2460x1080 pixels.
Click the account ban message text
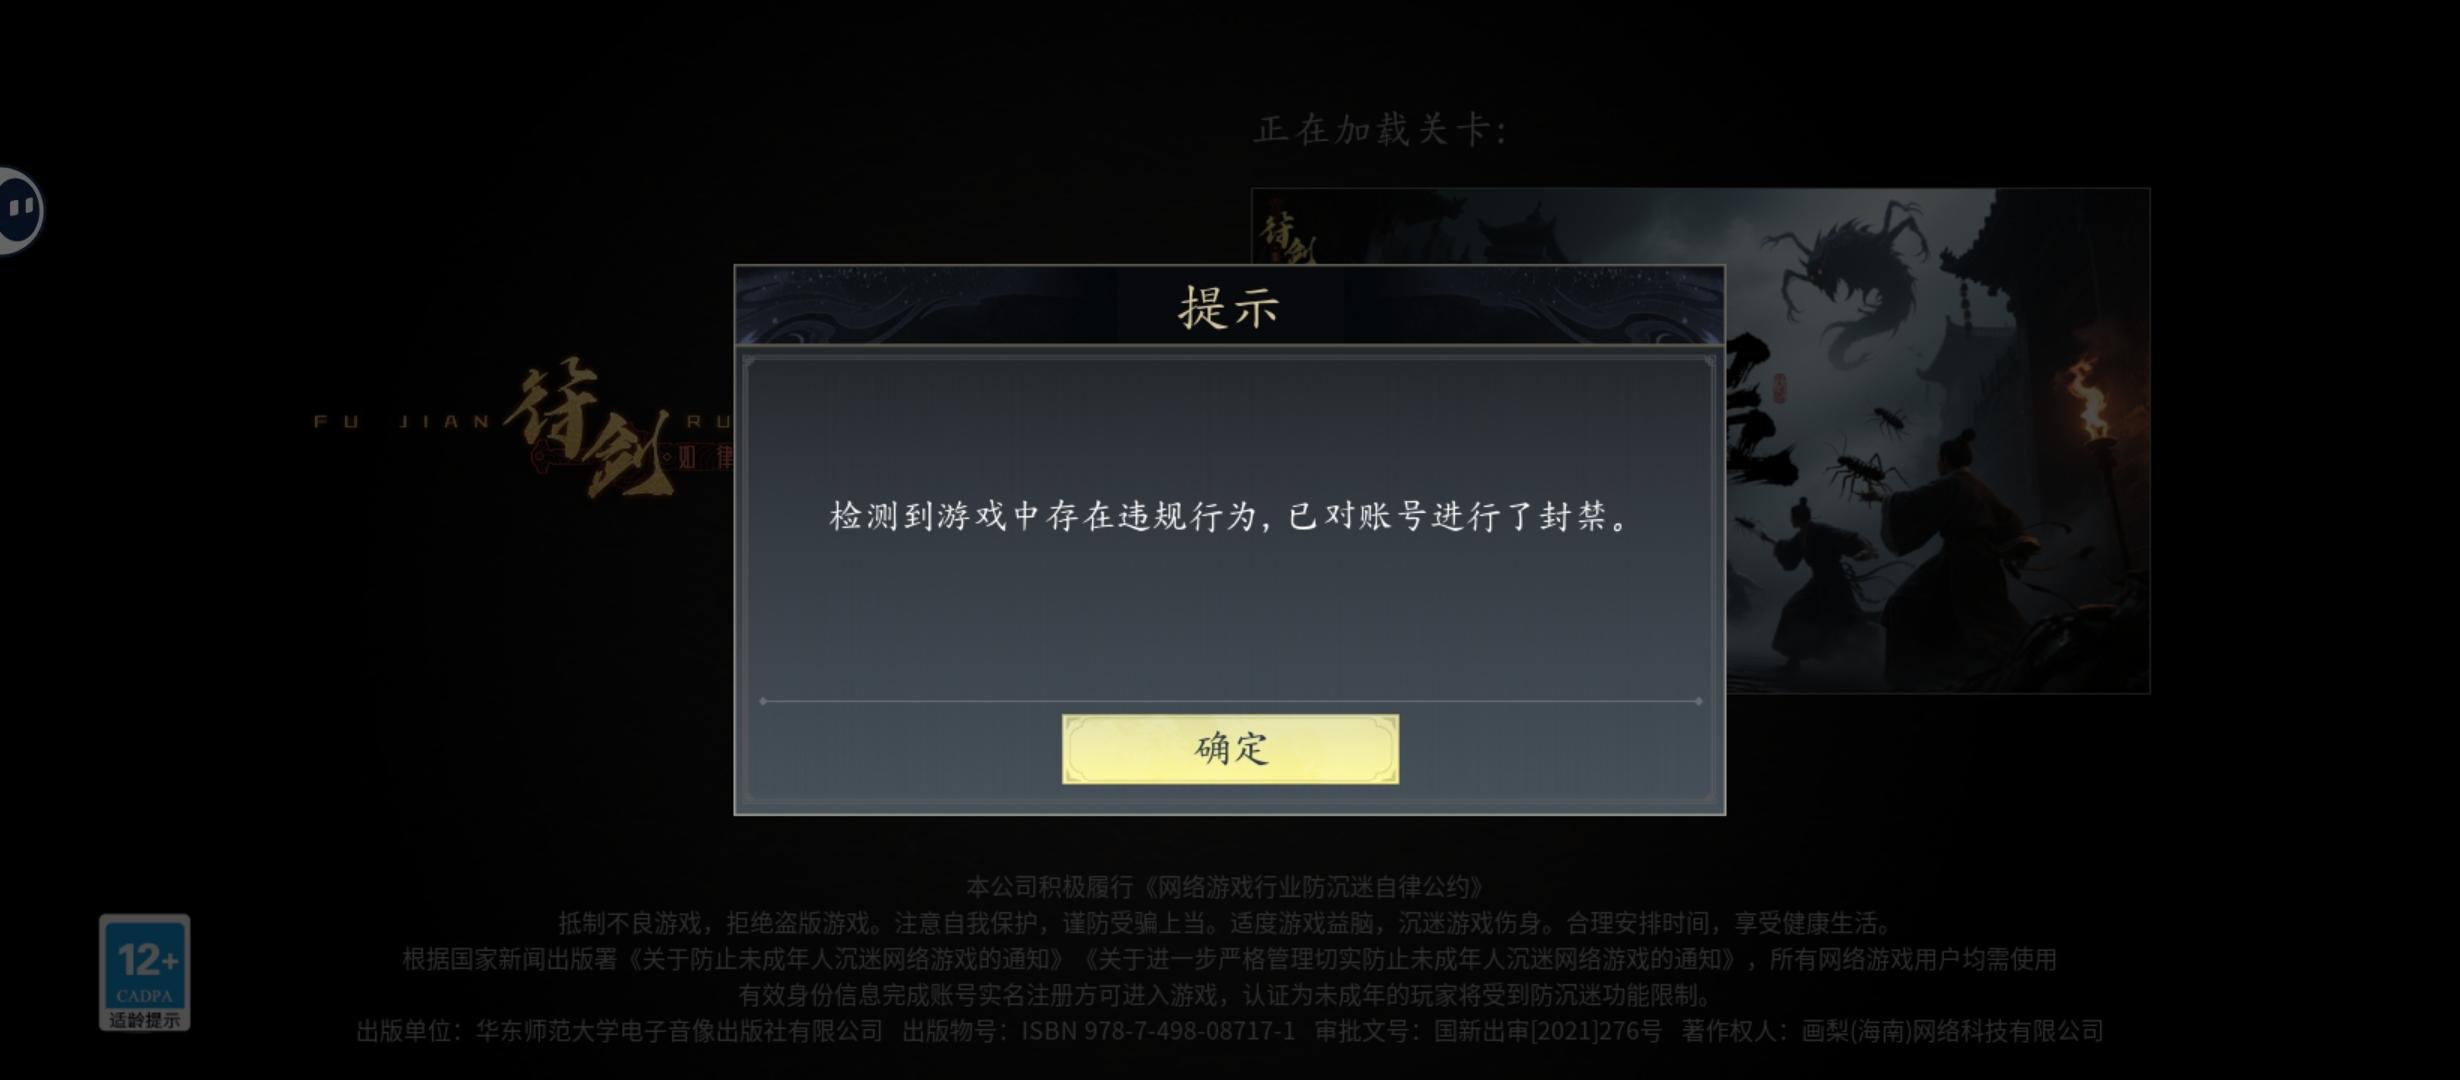coord(1230,516)
